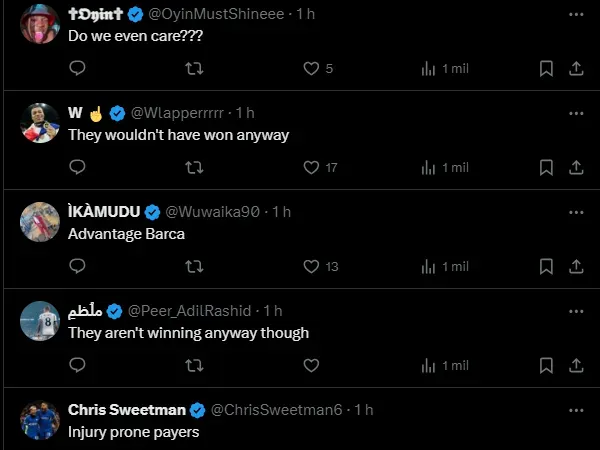This screenshot has width=600, height=450.
Task: Repost the "They aren't winning anyway though" tweet
Action: click(x=195, y=366)
